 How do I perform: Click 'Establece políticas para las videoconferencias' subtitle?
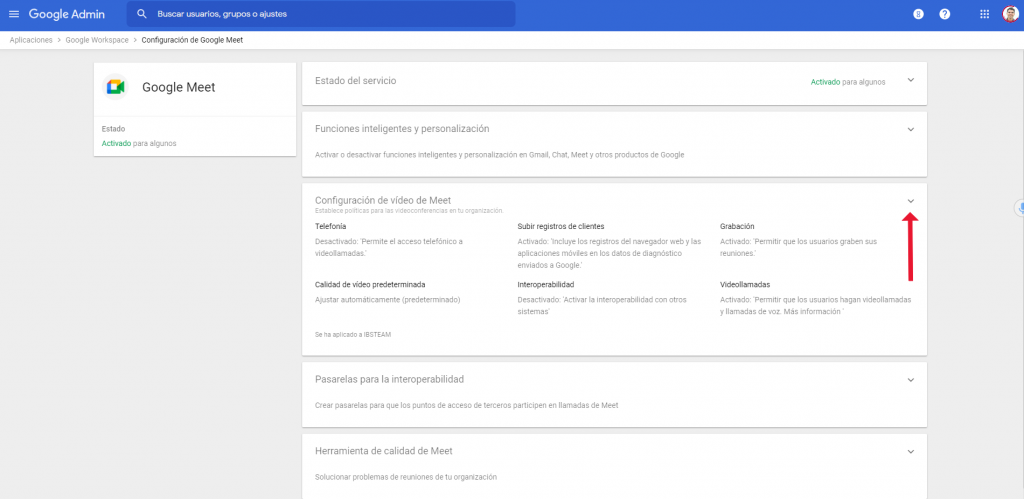(409, 211)
